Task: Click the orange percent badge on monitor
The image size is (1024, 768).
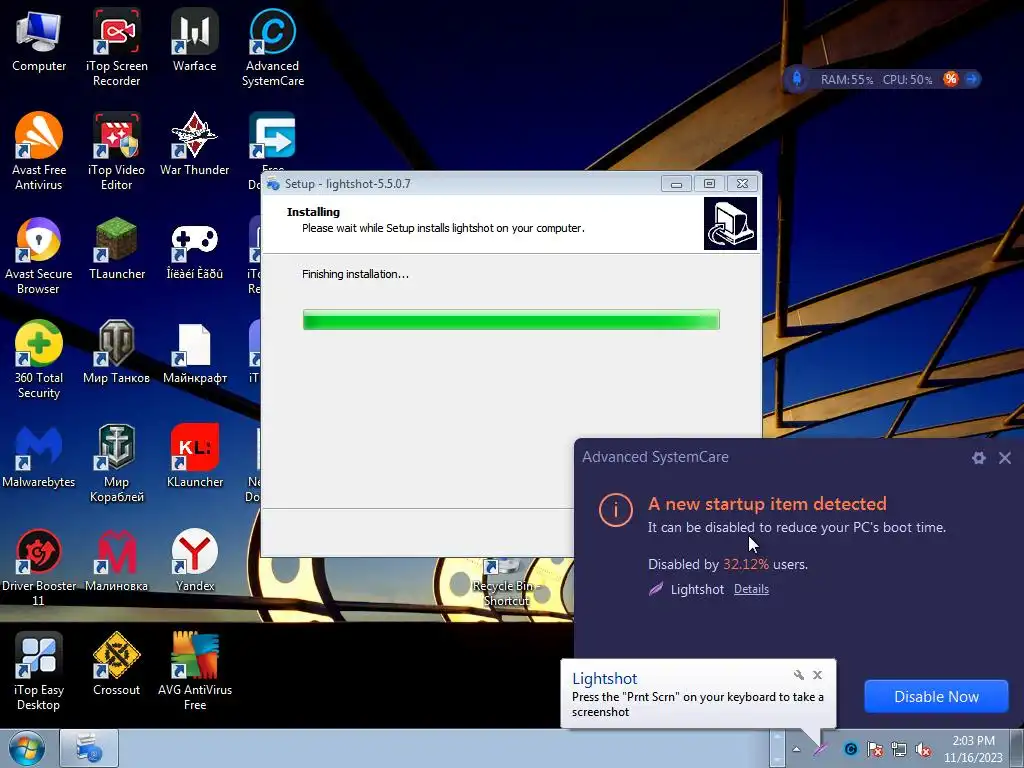Action: coord(950,79)
